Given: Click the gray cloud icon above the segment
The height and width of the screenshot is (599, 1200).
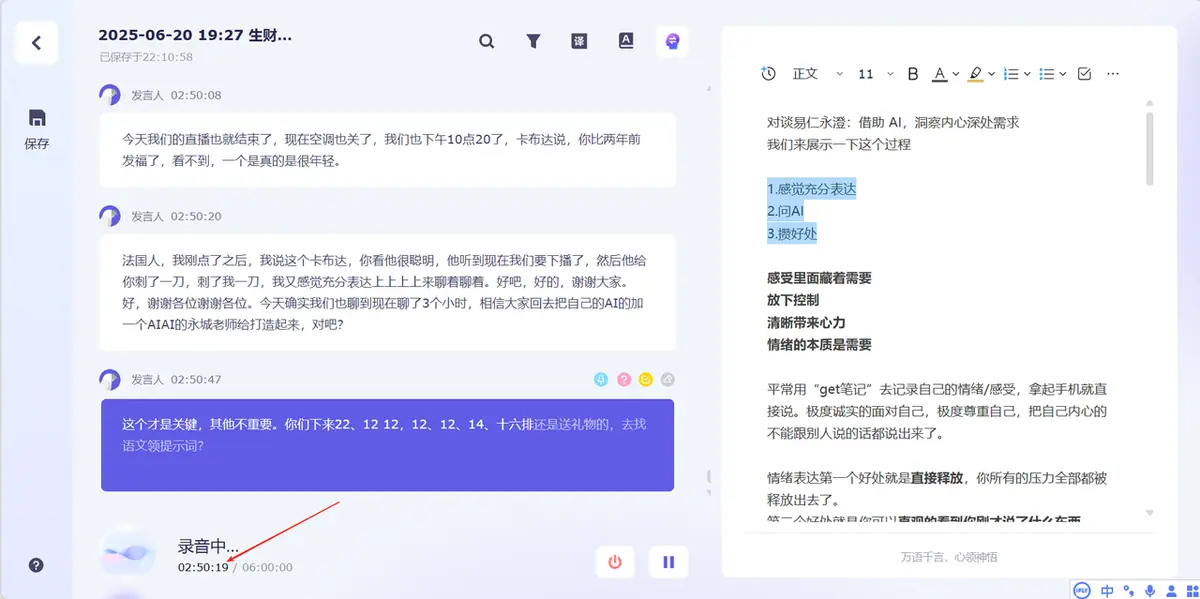Looking at the screenshot, I should point(668,379).
